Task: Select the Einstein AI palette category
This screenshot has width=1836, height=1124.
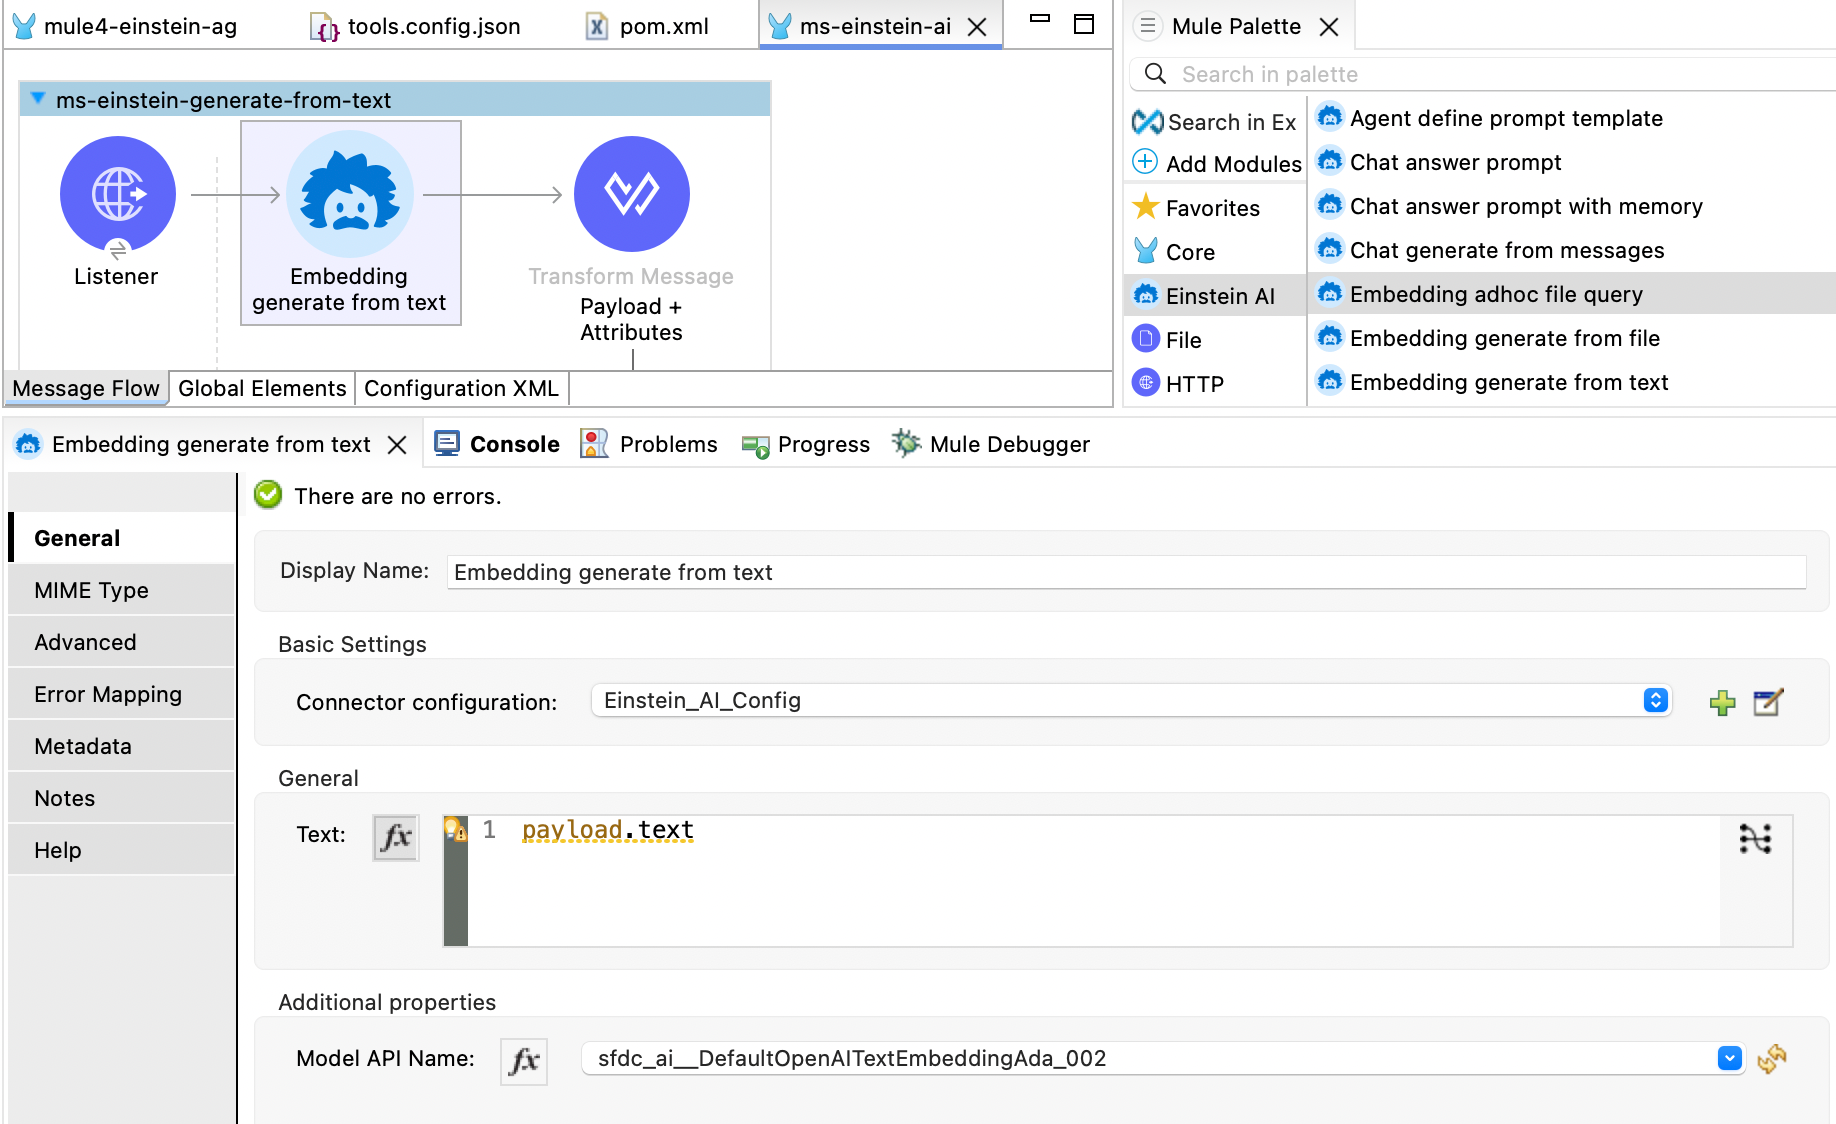Action: pos(1215,295)
